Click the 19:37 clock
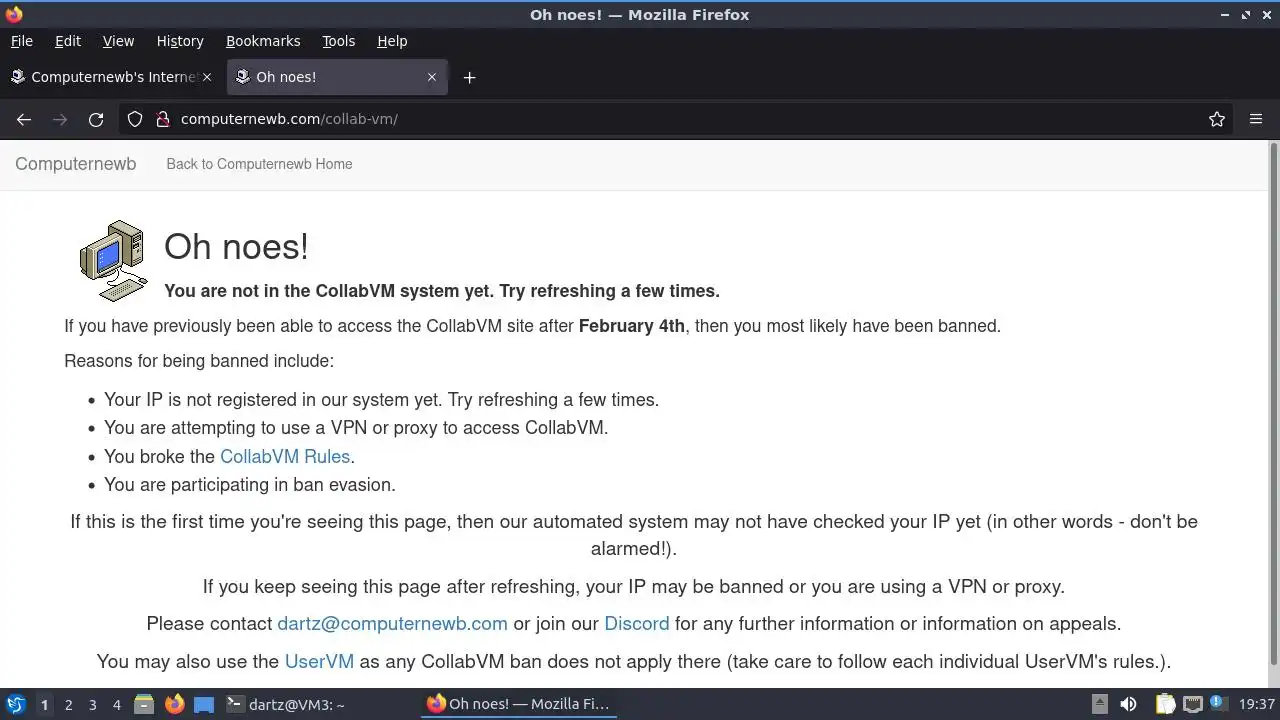Viewport: 1280px width, 720px height. click(x=1257, y=704)
